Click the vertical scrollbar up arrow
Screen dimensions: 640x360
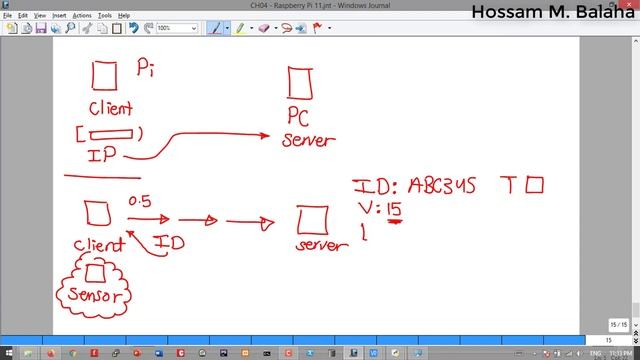[636, 41]
